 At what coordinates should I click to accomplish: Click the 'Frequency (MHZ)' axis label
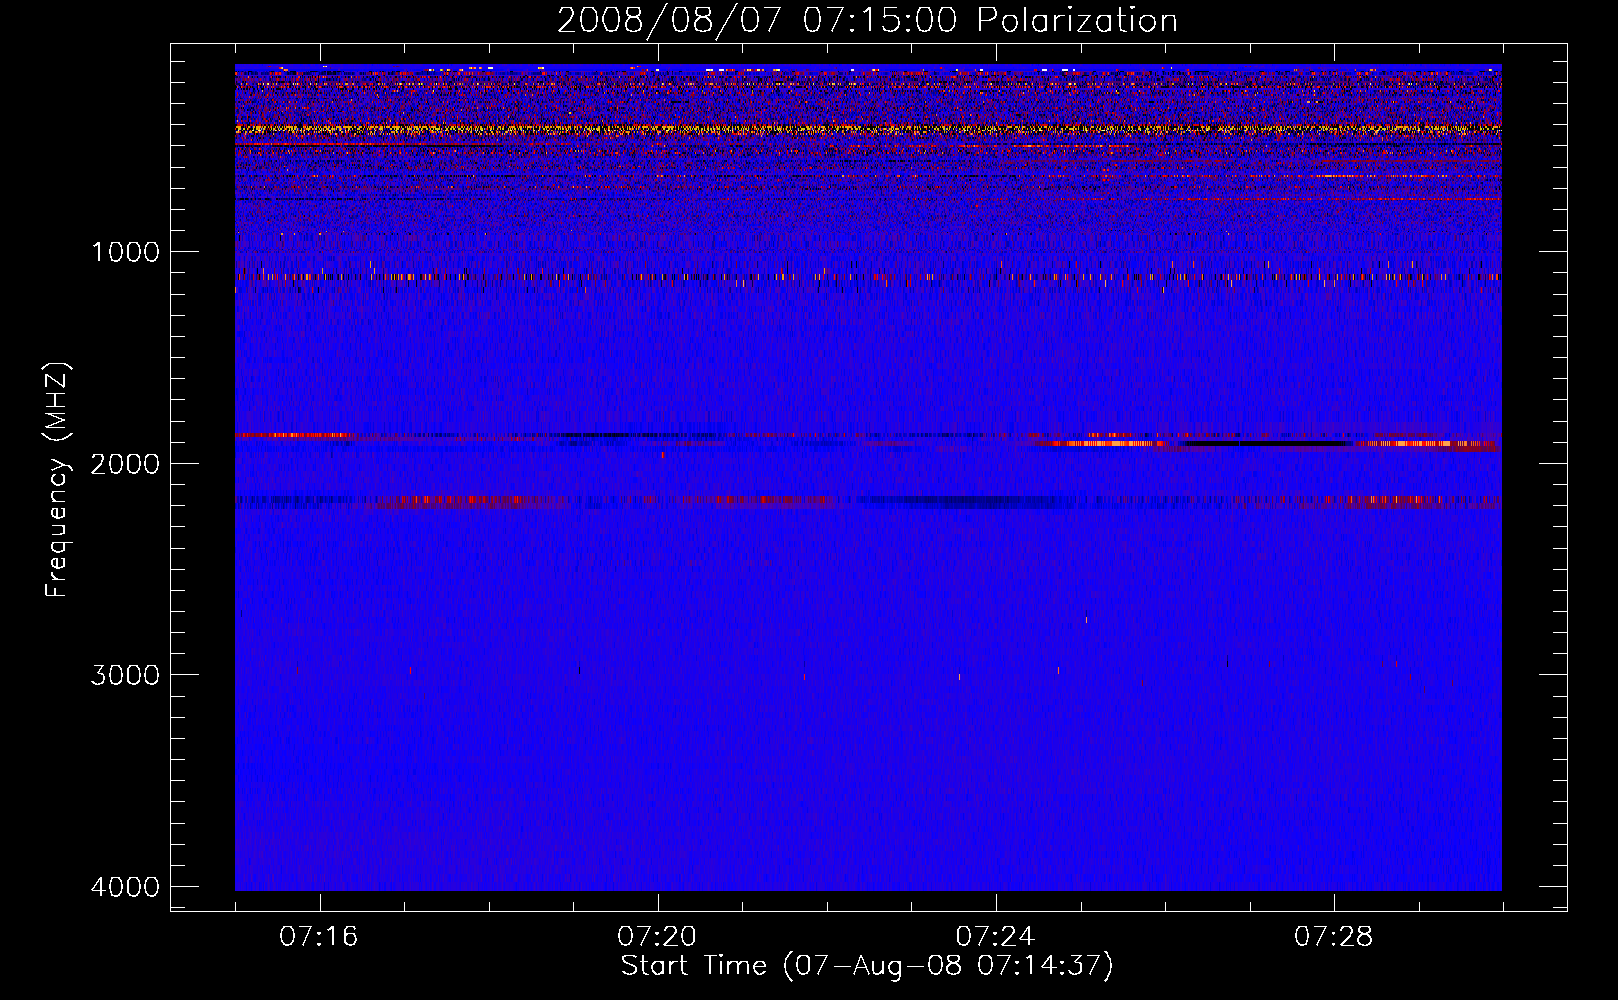(56, 479)
